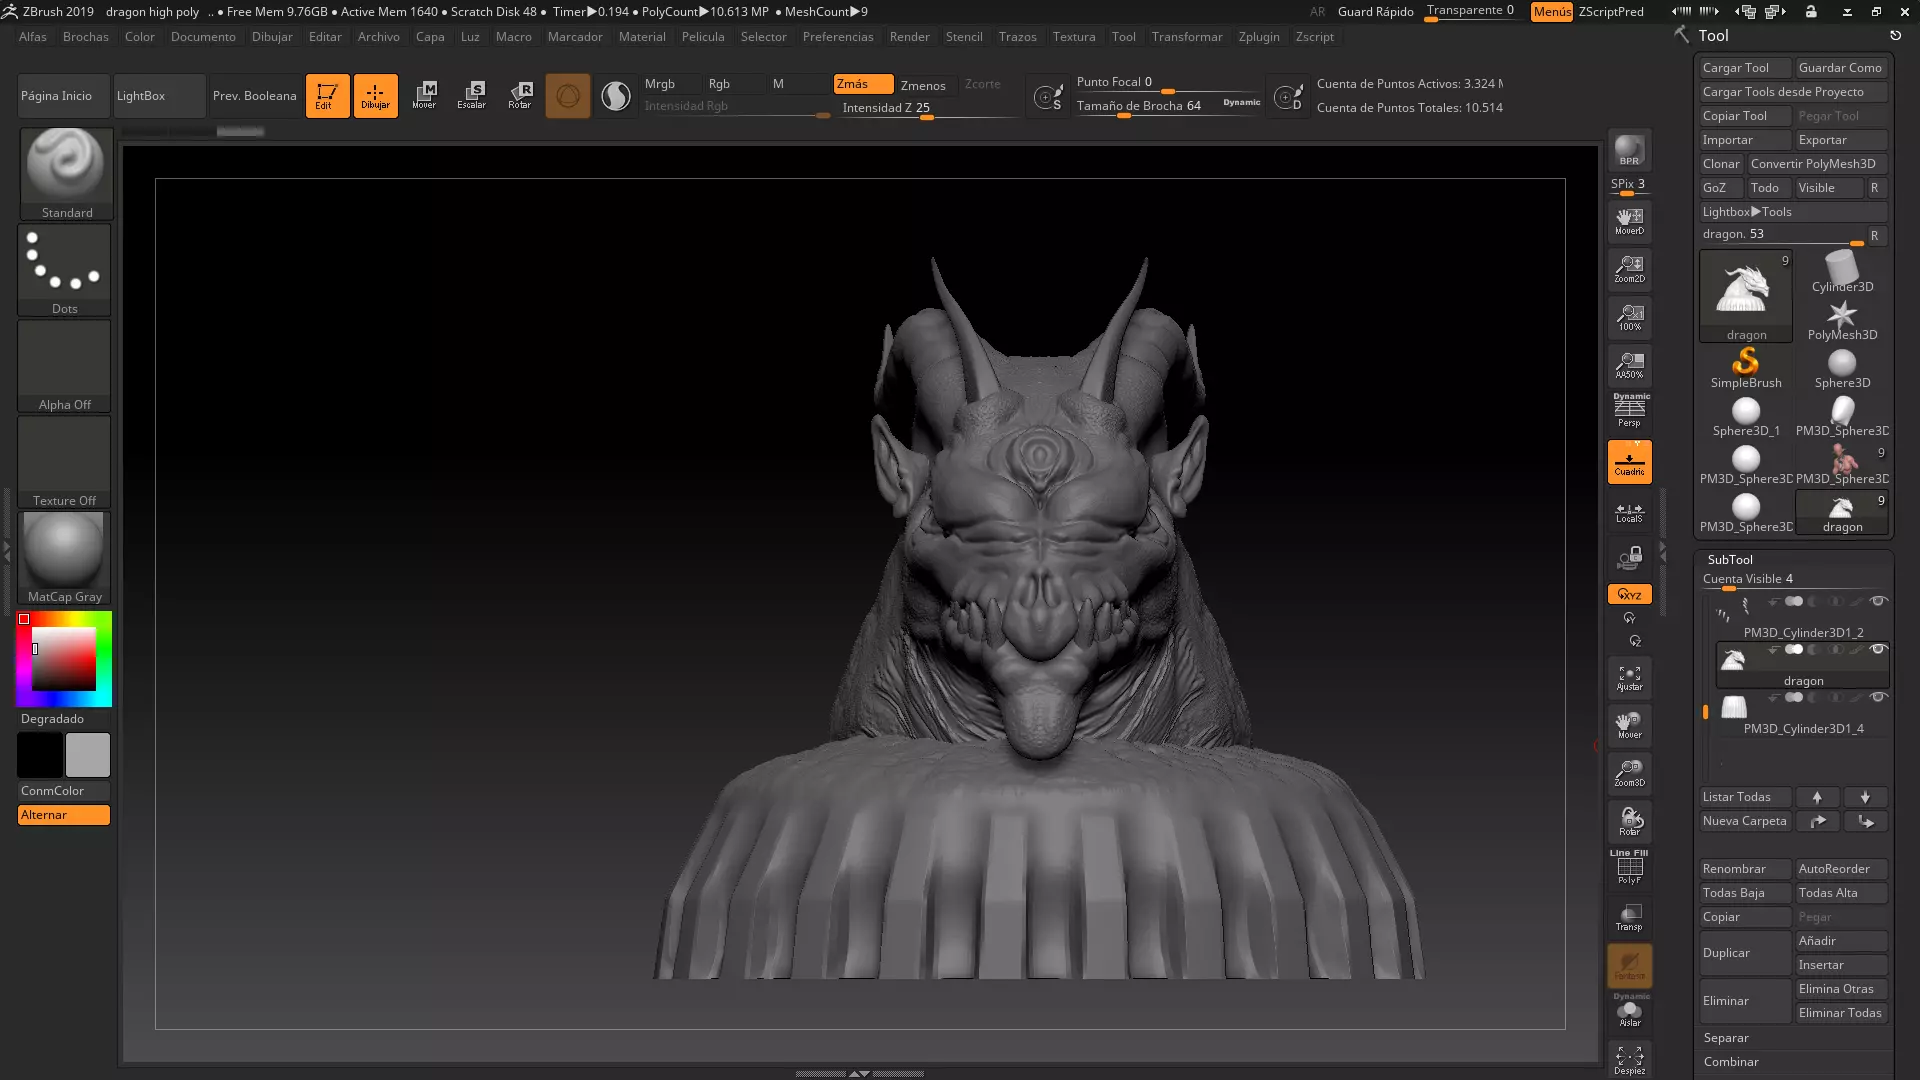Select the Escalar scale tool
The width and height of the screenshot is (1920, 1080).
pyautogui.click(x=471, y=95)
